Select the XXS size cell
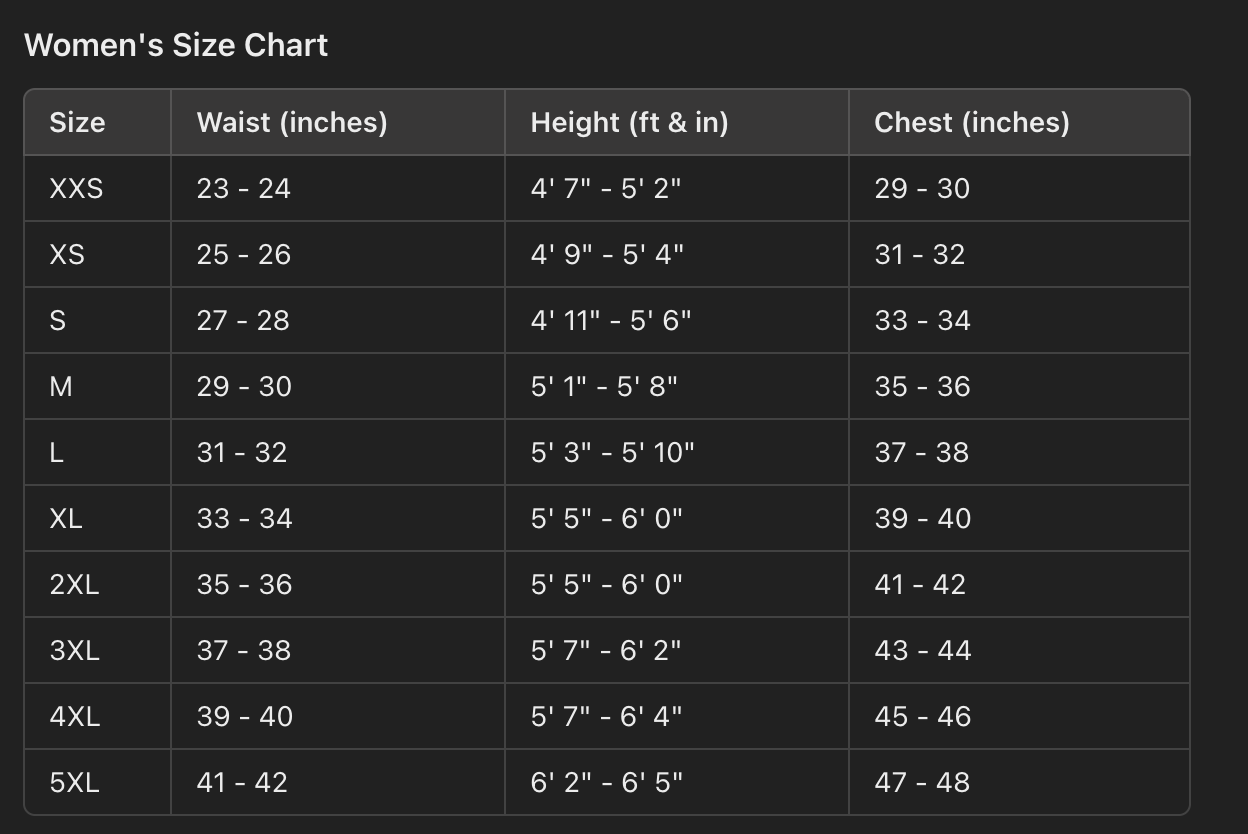 76,189
